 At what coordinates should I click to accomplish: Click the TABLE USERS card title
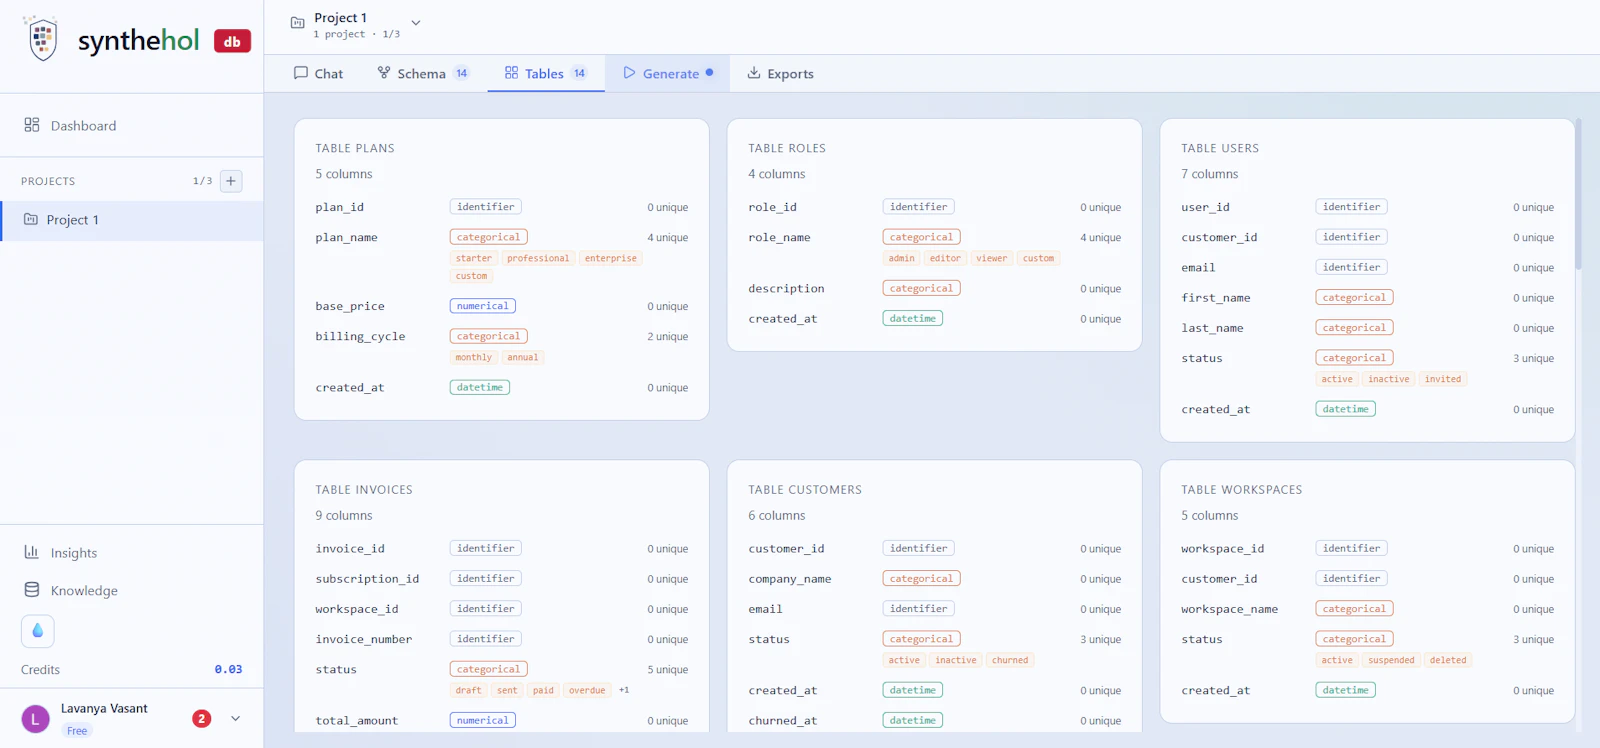click(x=1220, y=148)
